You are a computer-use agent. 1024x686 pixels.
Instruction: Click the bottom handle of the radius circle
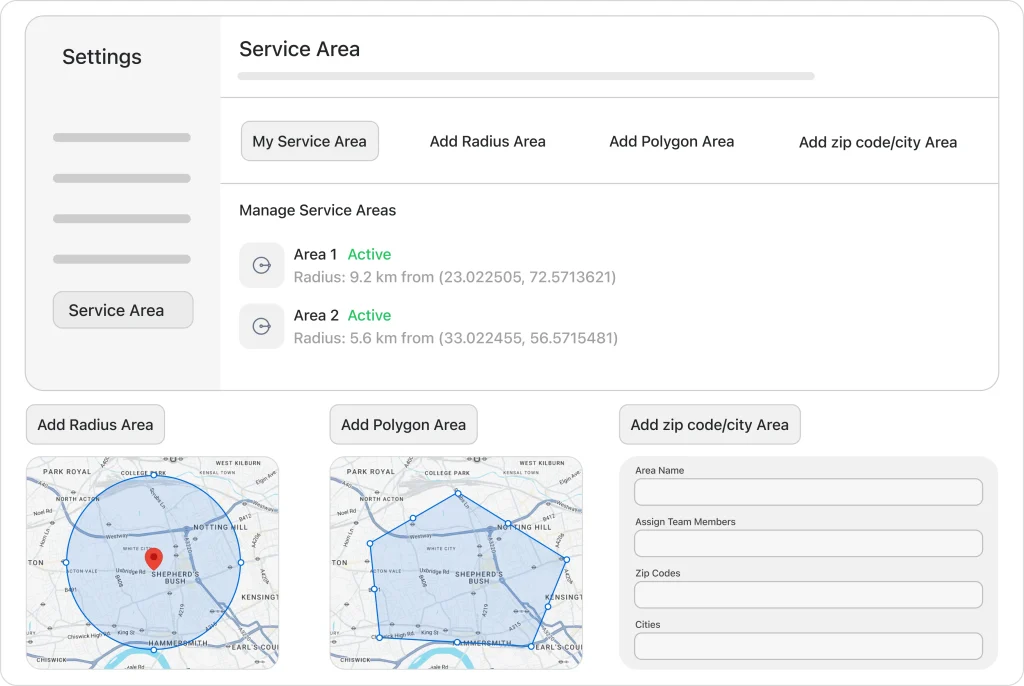(x=154, y=650)
